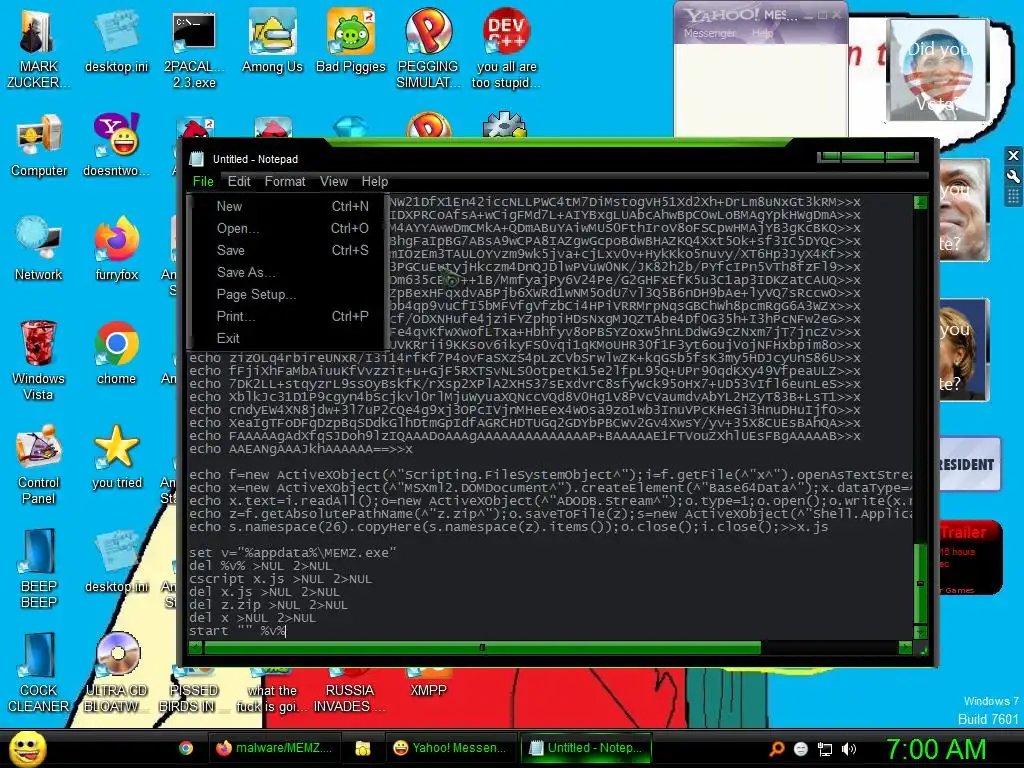
Task: Select the PISSED BIRDS IN desktop icon
Action: coord(194,691)
